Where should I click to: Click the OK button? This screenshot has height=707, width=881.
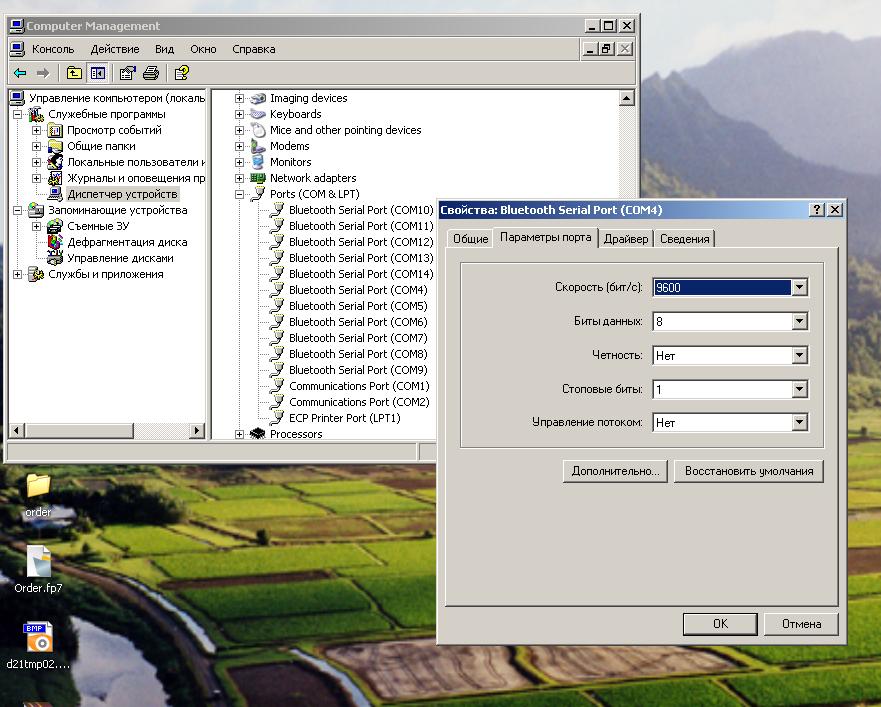click(720, 624)
